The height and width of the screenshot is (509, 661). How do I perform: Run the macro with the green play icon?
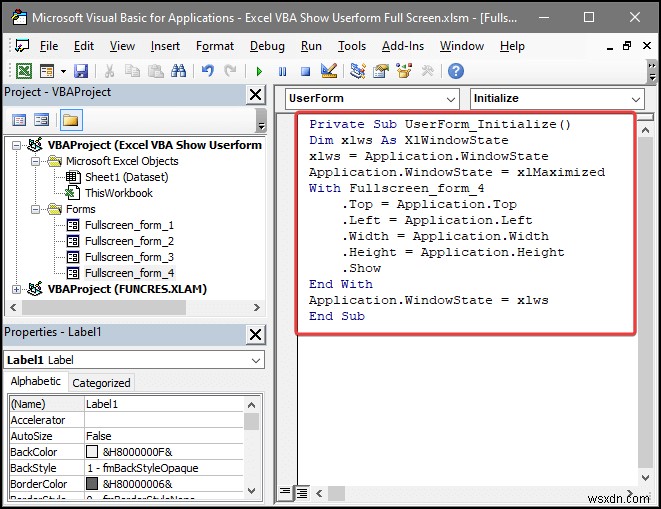[259, 71]
